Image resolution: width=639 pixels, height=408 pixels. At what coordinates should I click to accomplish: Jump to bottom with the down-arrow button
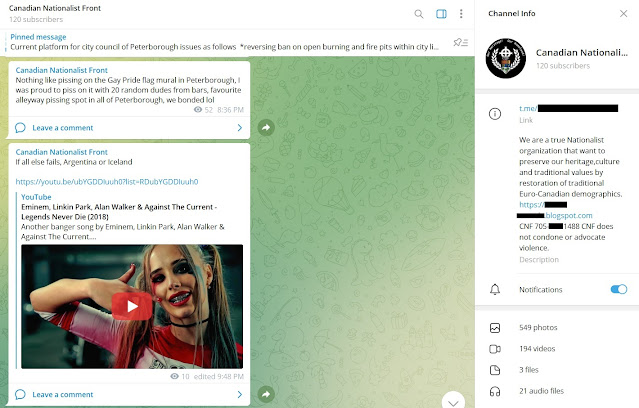453,402
